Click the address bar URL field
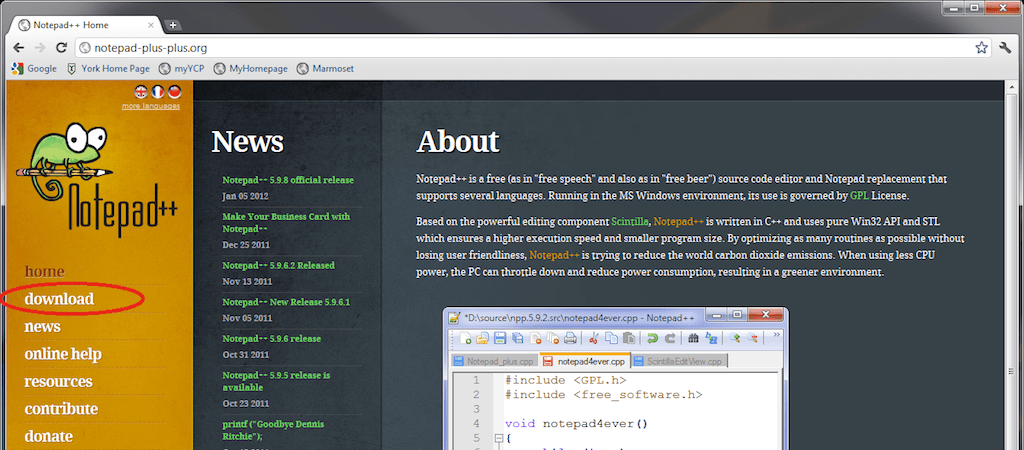Viewport: 1024px width, 450px height. (532, 48)
